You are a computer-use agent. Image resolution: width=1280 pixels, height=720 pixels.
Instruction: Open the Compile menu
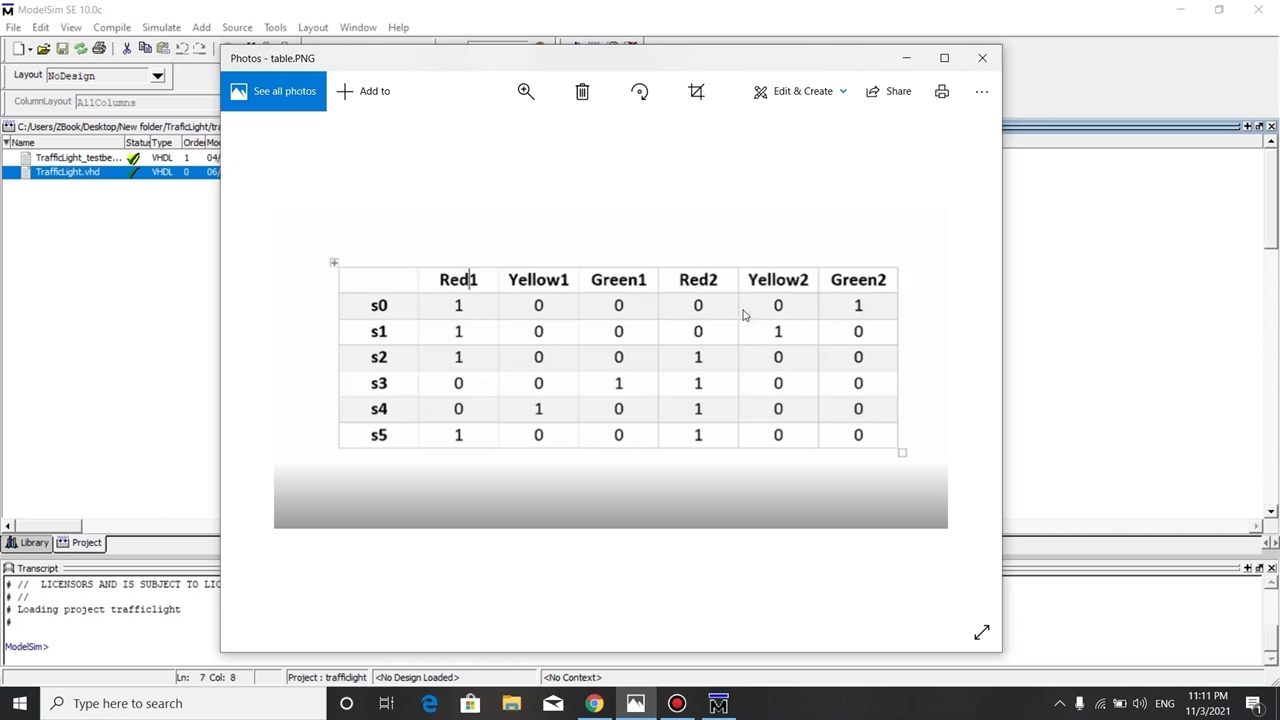(x=112, y=27)
